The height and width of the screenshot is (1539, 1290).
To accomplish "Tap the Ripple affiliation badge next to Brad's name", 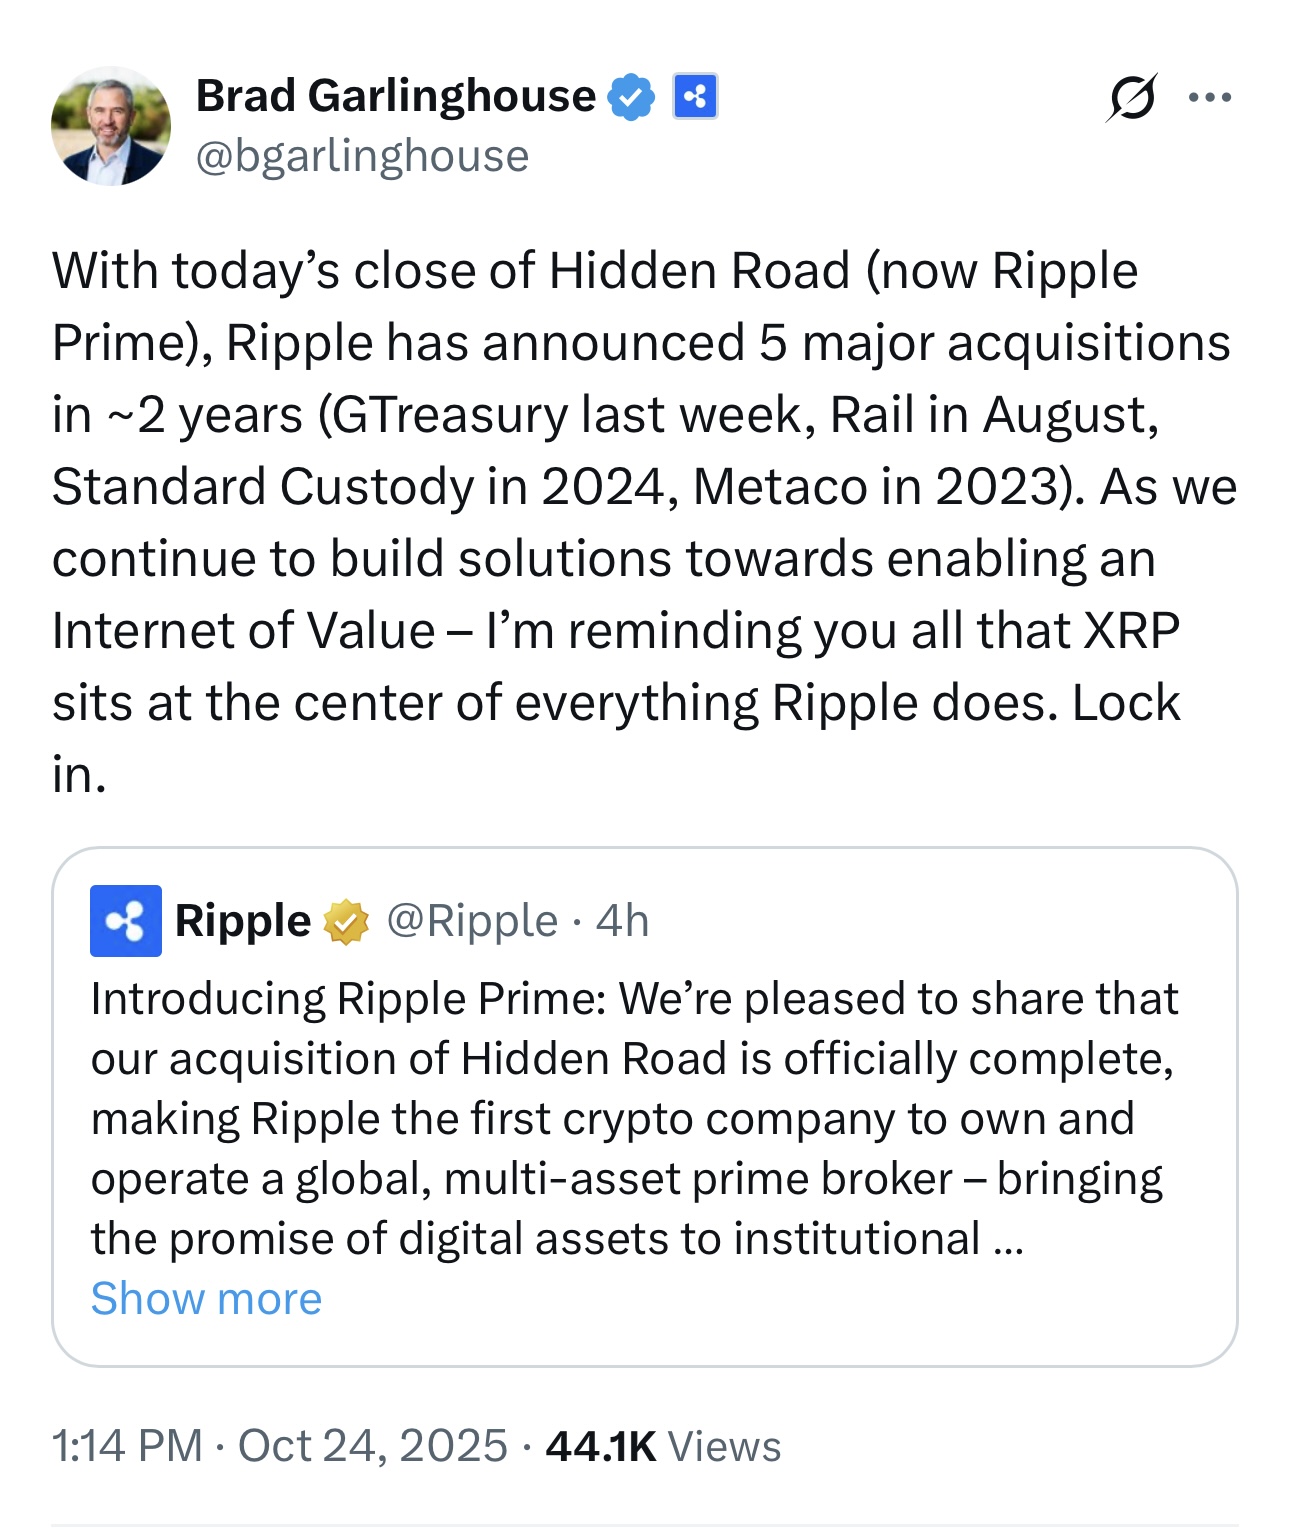I will (x=695, y=97).
